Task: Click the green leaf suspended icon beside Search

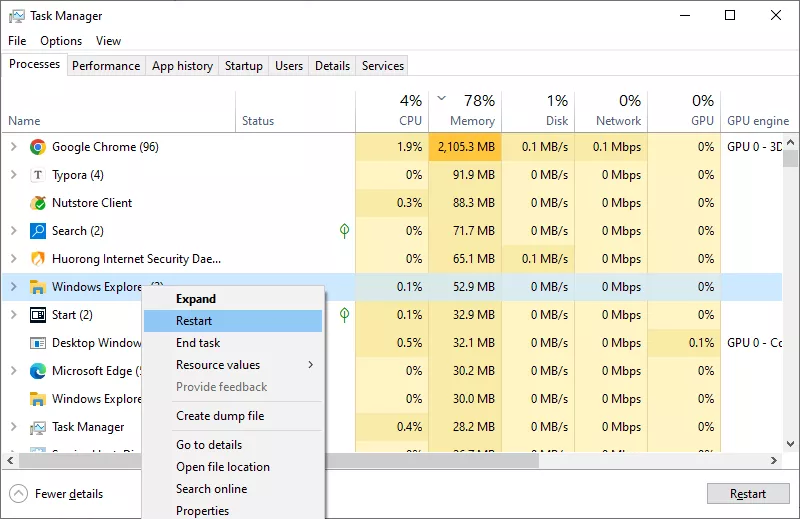Action: (344, 231)
